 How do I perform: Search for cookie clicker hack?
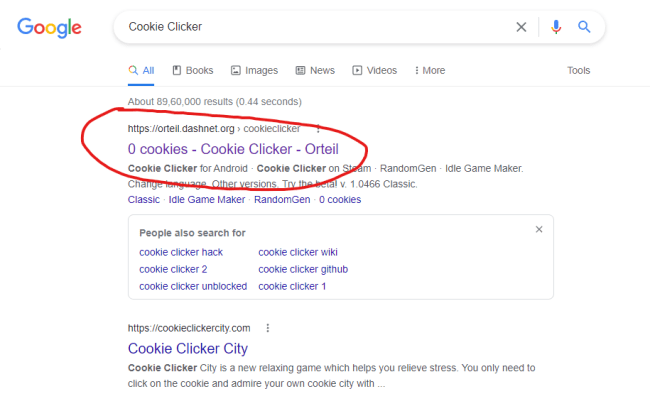pyautogui.click(x=181, y=252)
